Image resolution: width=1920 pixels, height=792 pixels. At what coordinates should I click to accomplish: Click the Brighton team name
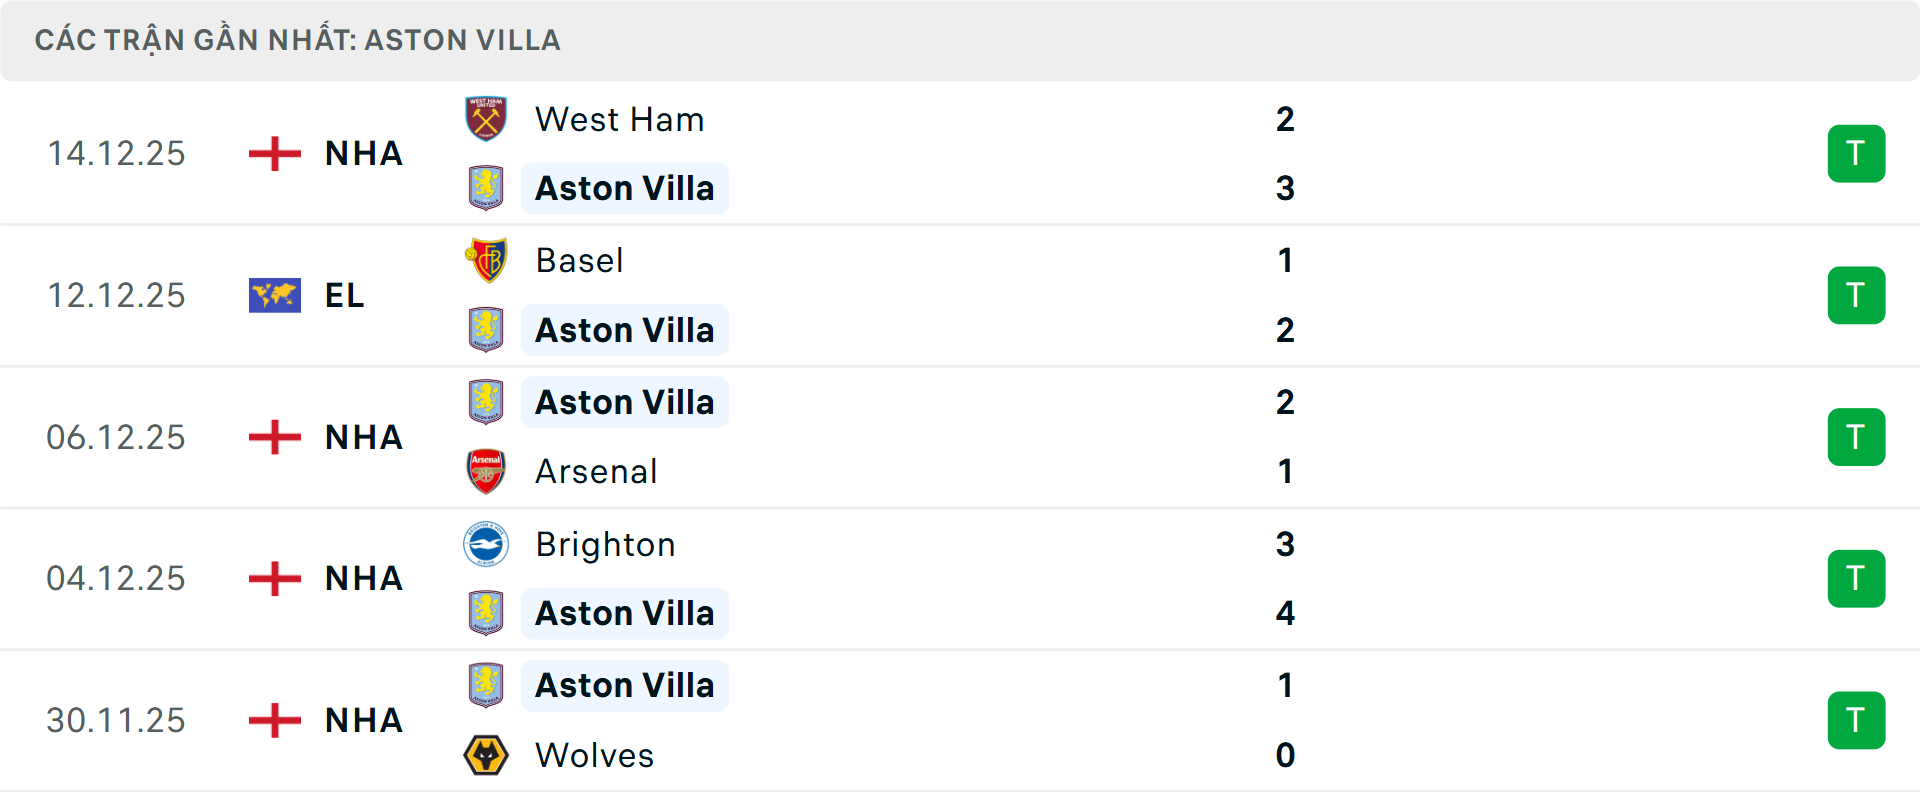tap(605, 544)
